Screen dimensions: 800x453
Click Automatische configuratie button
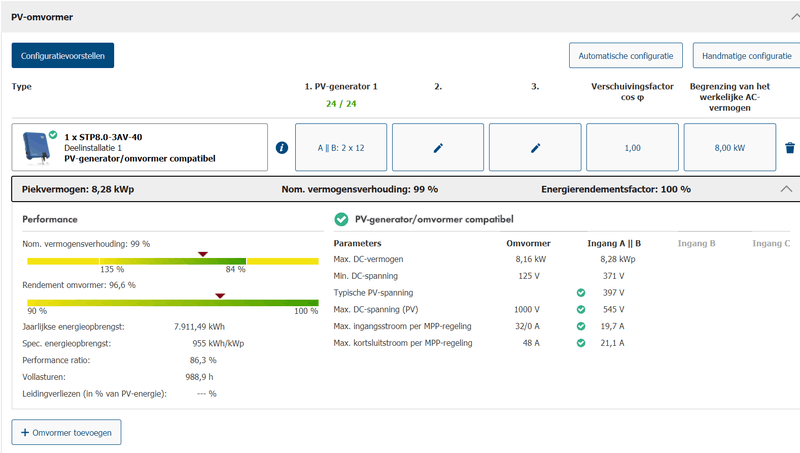[x=626, y=55]
